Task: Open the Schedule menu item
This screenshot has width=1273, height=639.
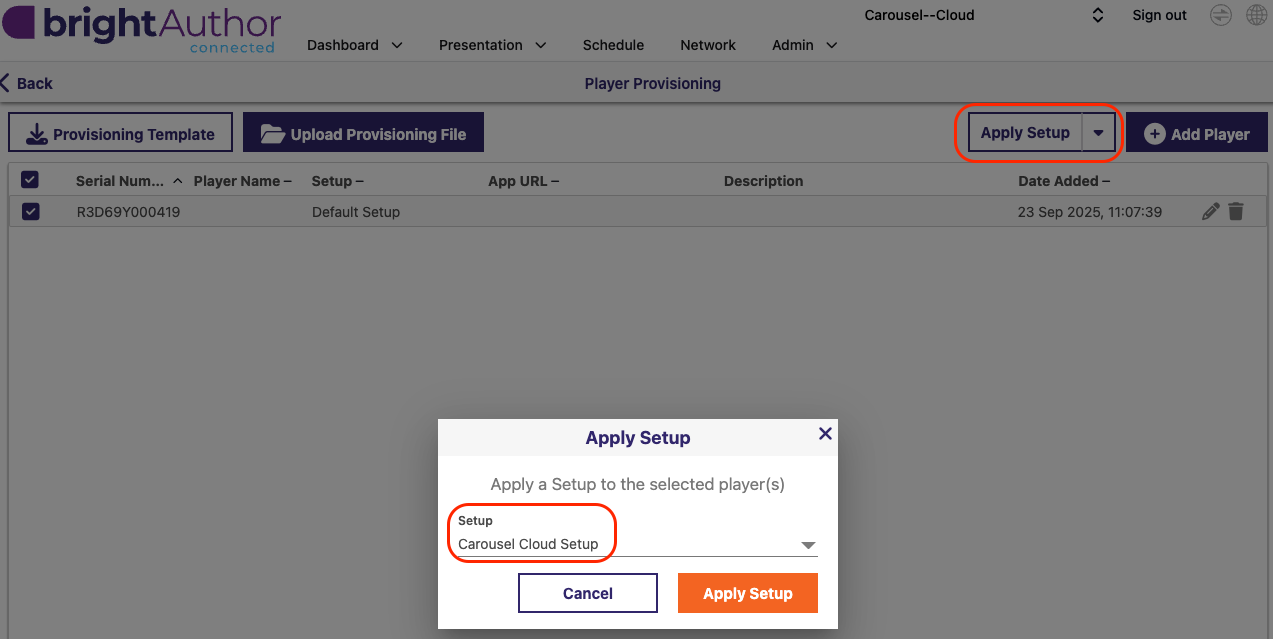Action: pos(613,45)
